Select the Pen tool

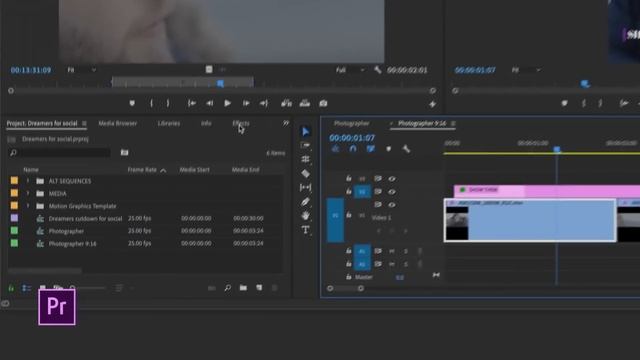click(x=305, y=202)
